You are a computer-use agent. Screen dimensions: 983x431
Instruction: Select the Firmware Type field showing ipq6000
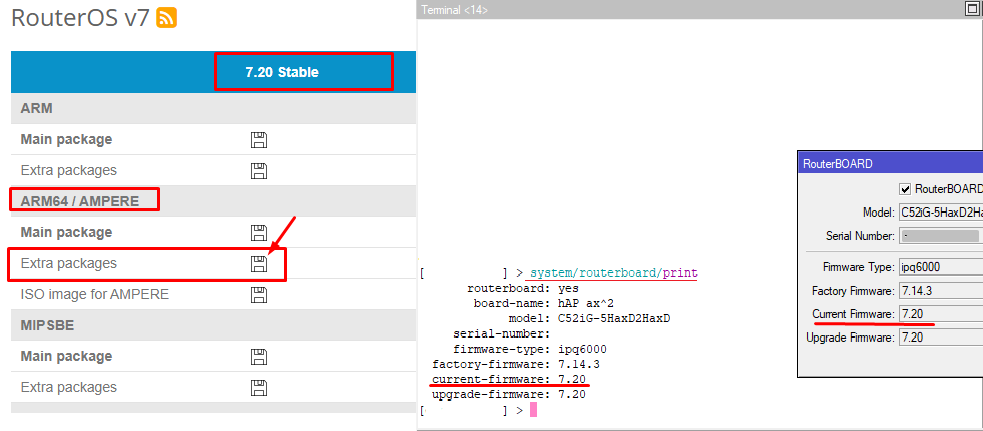tap(940, 267)
